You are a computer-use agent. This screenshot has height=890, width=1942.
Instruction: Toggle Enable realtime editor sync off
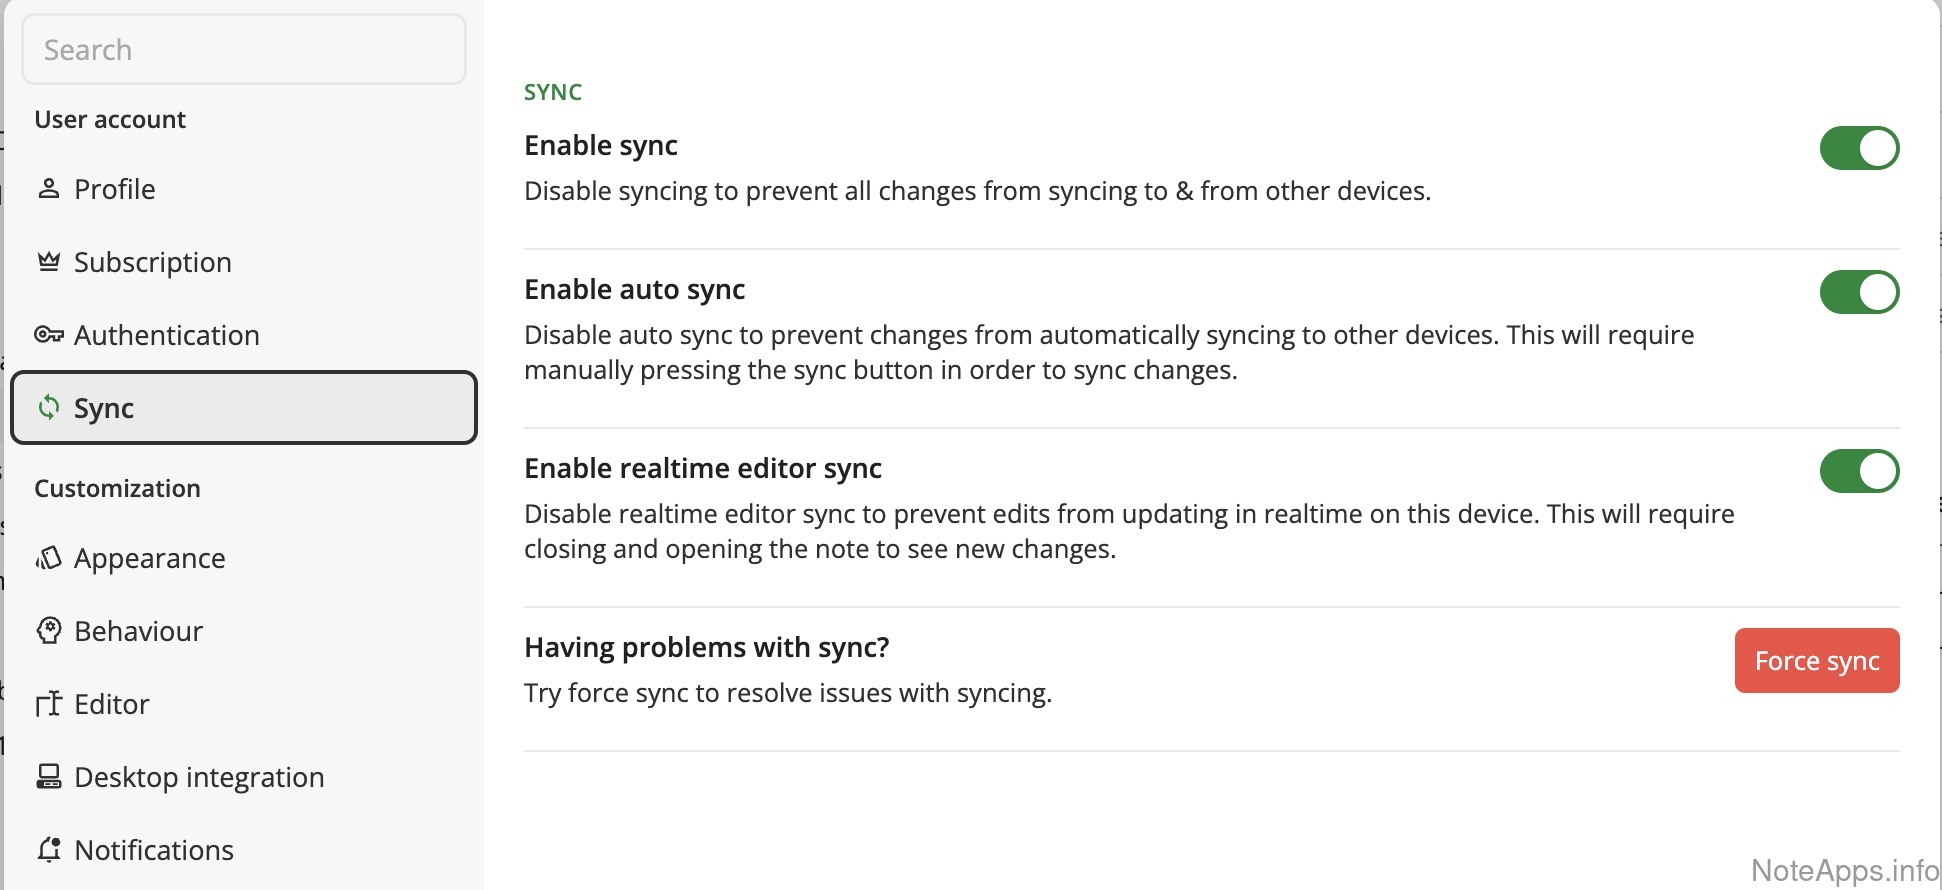[x=1858, y=471]
